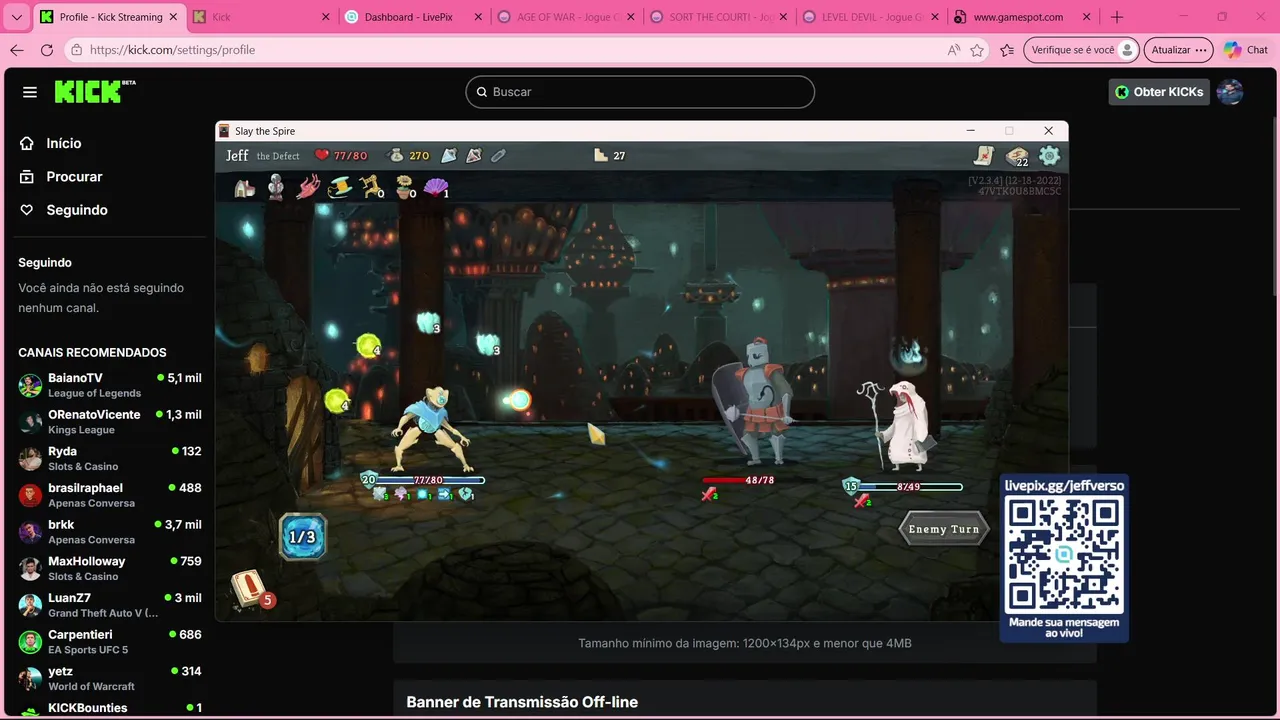Open the Ryda channel
Image resolution: width=1280 pixels, height=720 pixels.
tap(110, 458)
